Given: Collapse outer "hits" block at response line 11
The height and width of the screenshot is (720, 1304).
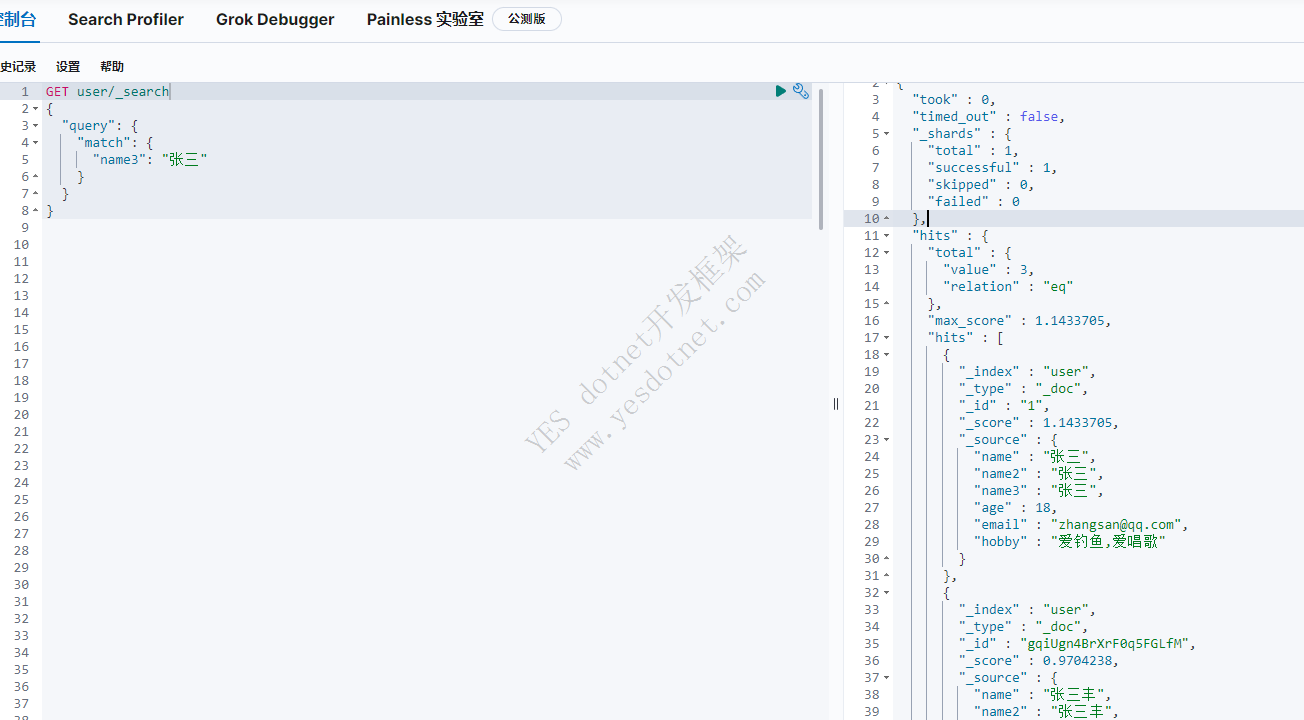Looking at the screenshot, I should (x=886, y=235).
